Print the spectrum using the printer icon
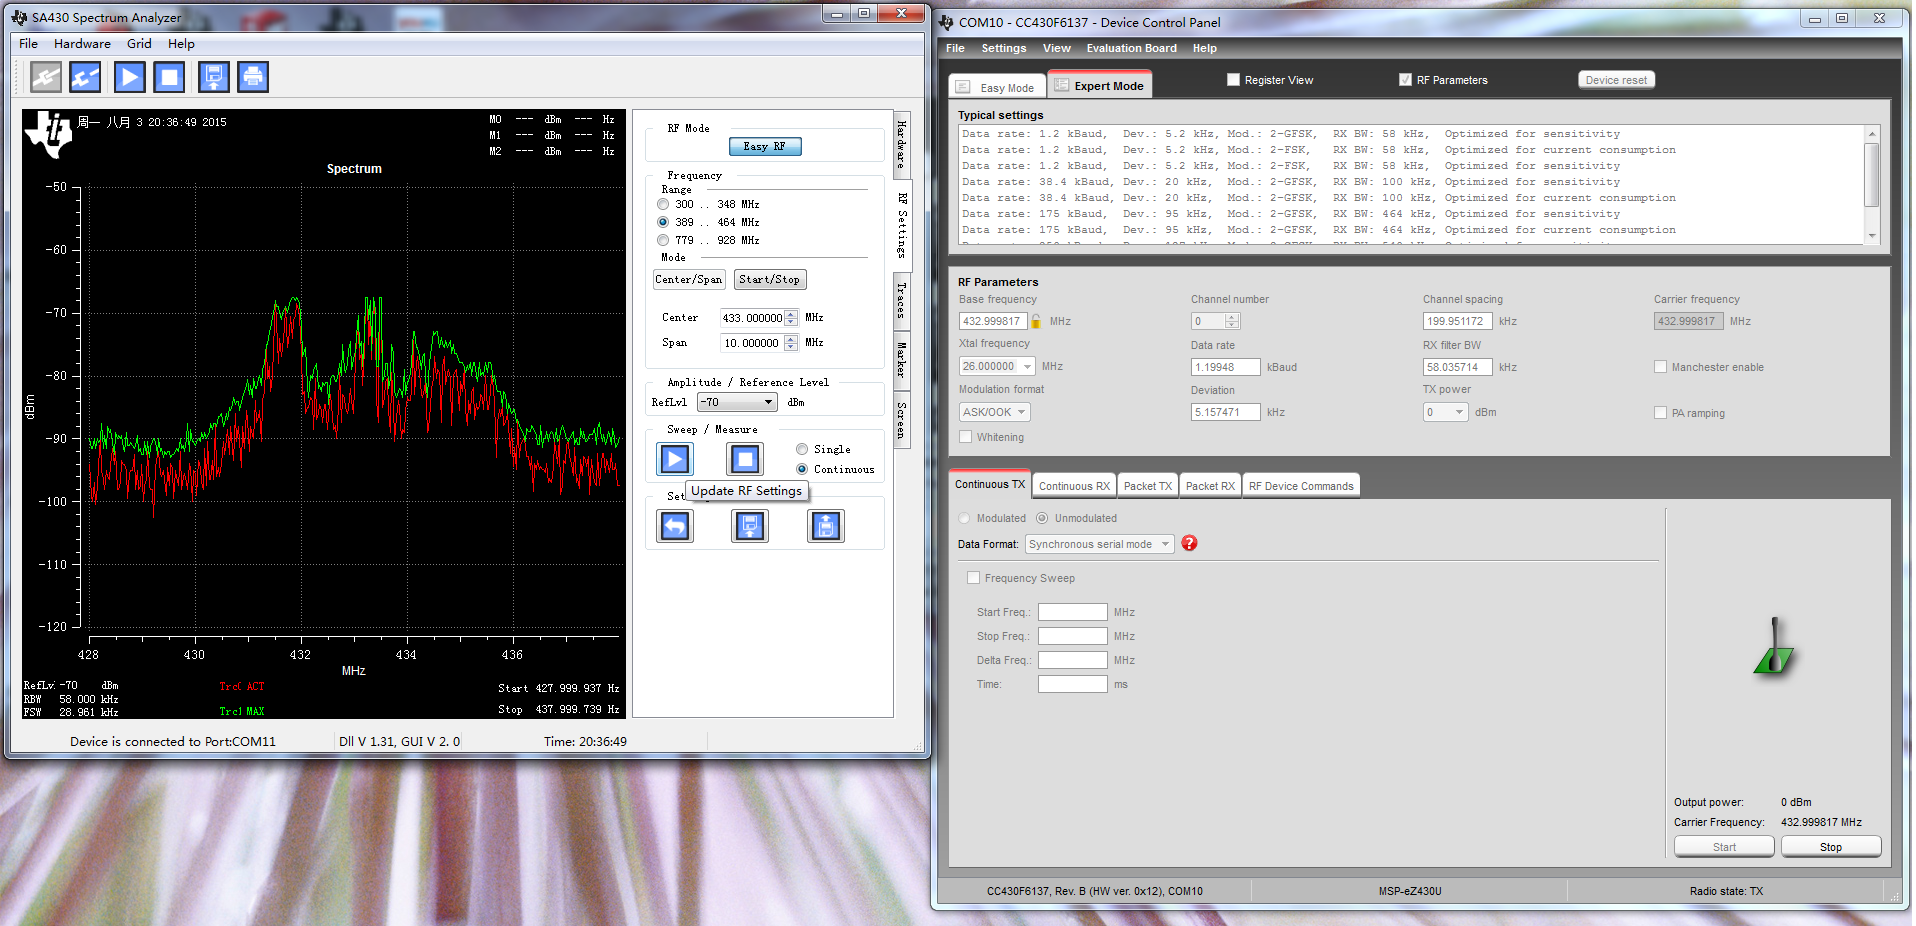Screen dimensions: 1916x926 (x=253, y=77)
